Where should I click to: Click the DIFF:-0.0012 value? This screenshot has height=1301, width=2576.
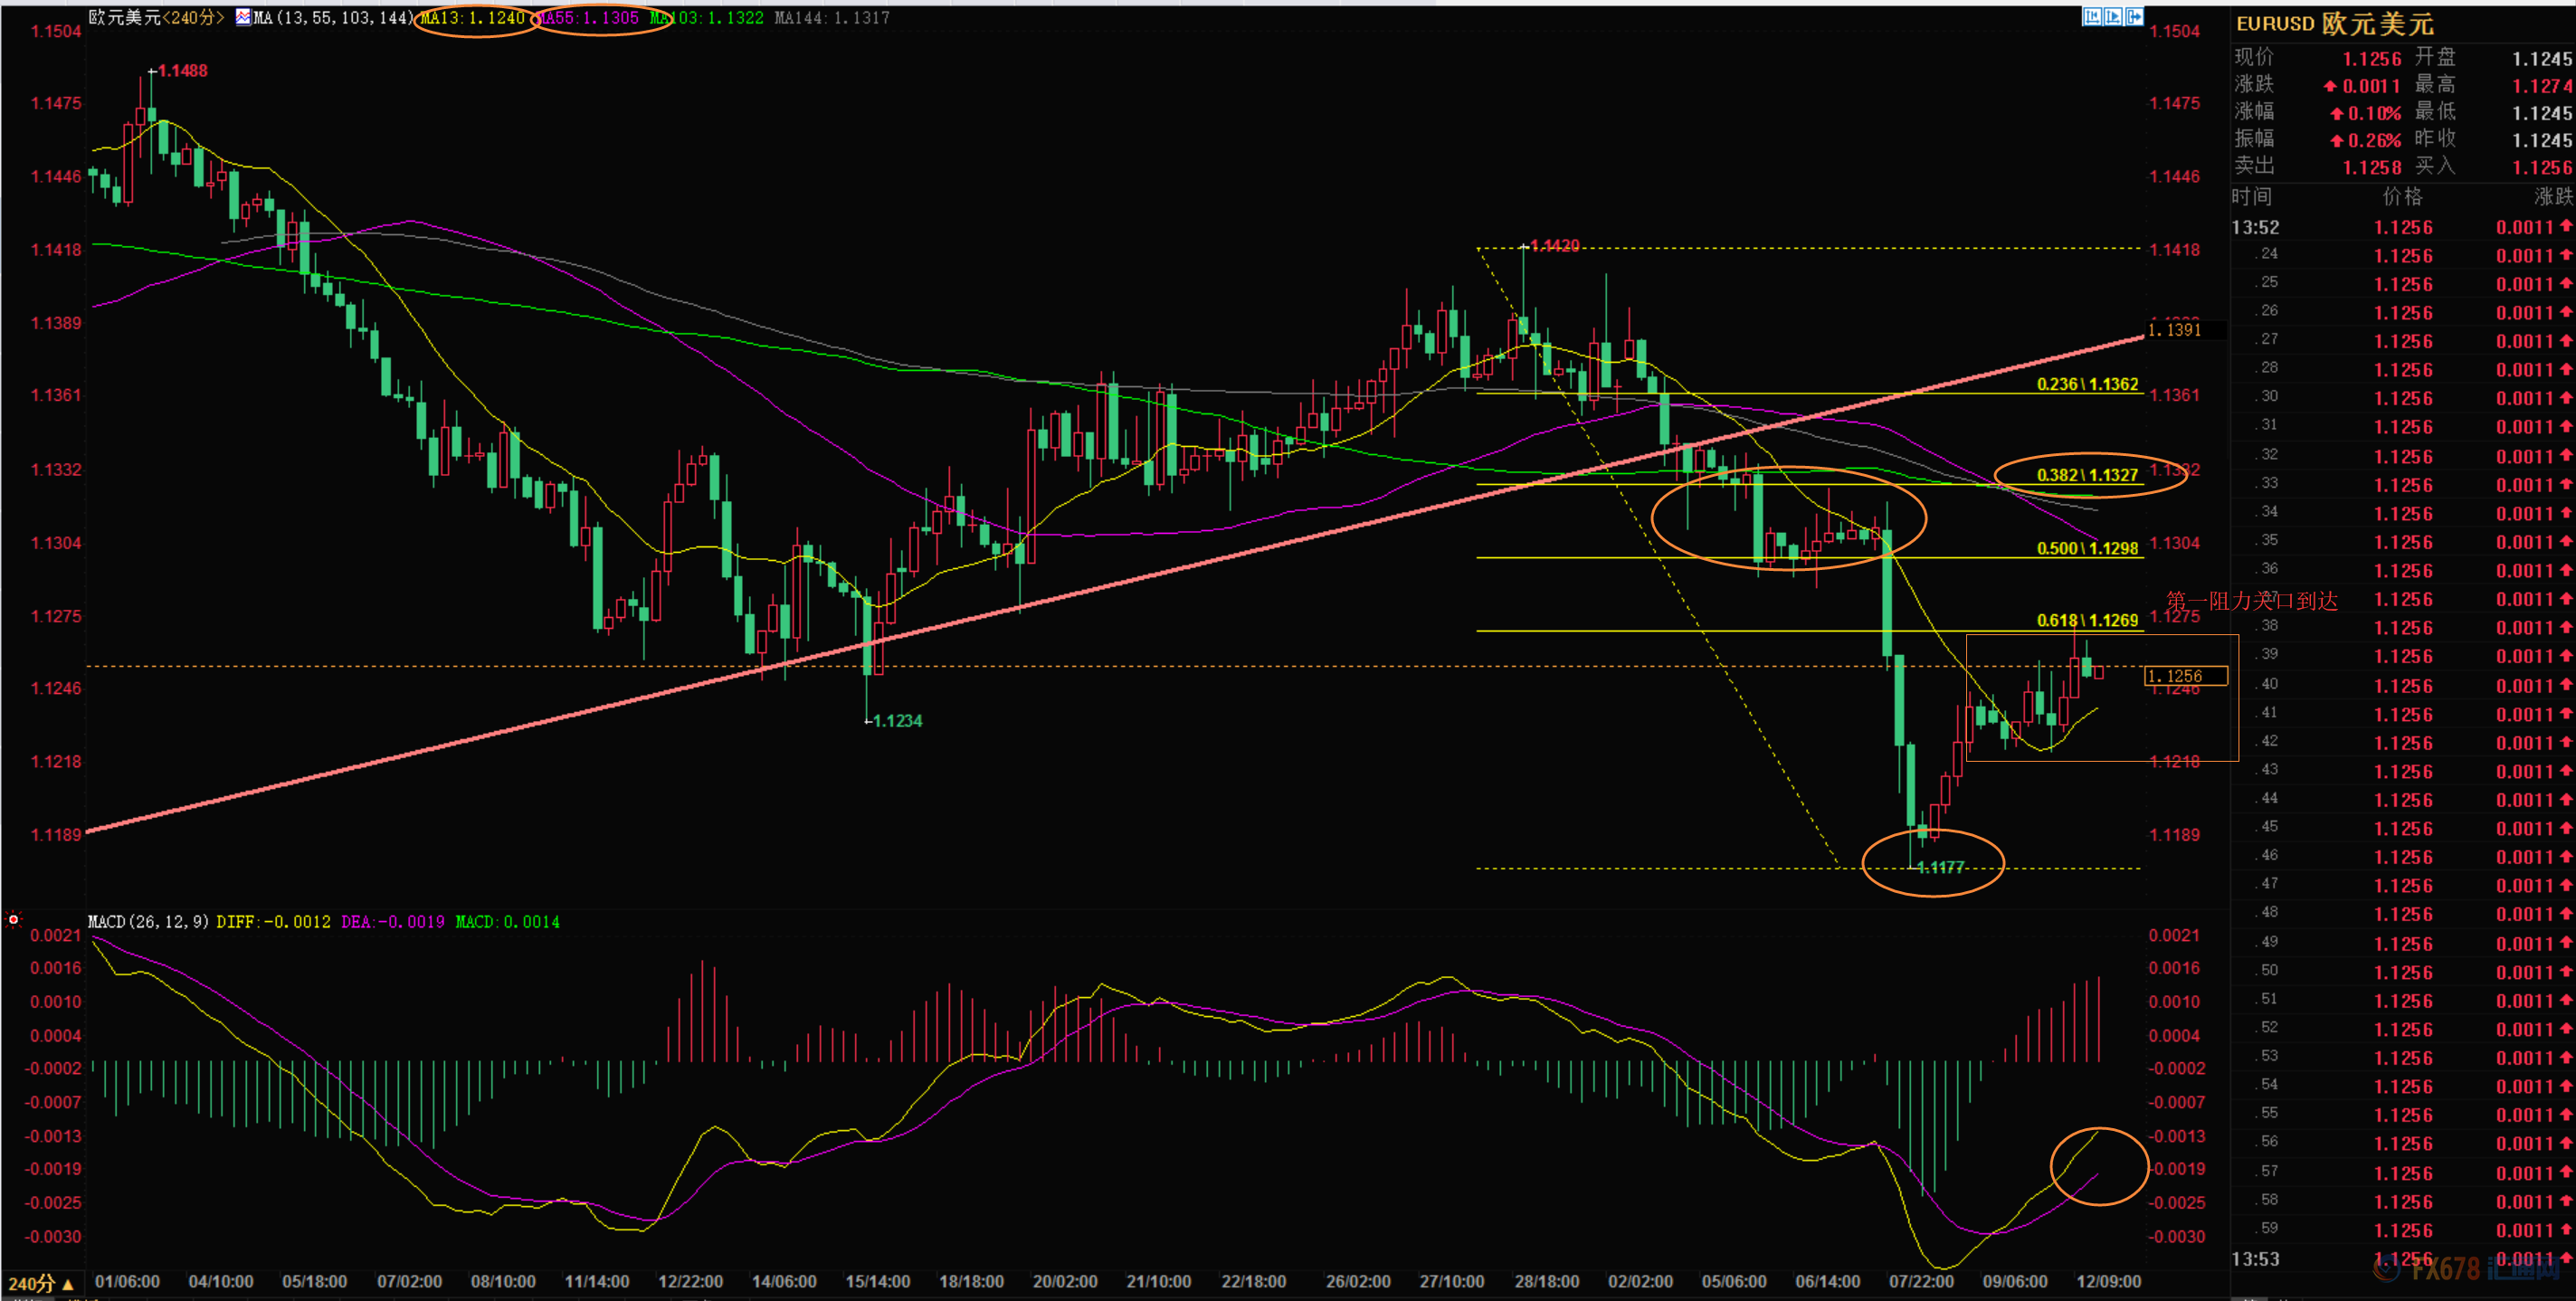click(274, 922)
